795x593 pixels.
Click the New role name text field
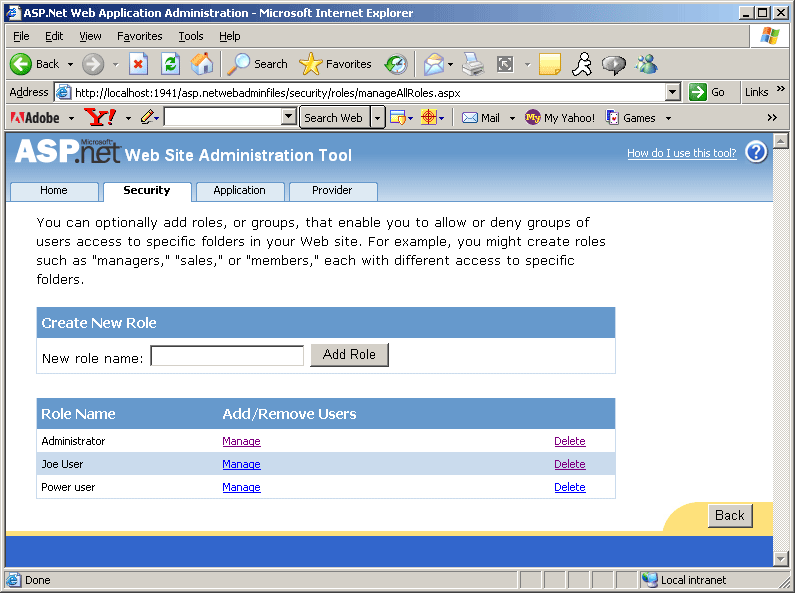[x=227, y=356]
